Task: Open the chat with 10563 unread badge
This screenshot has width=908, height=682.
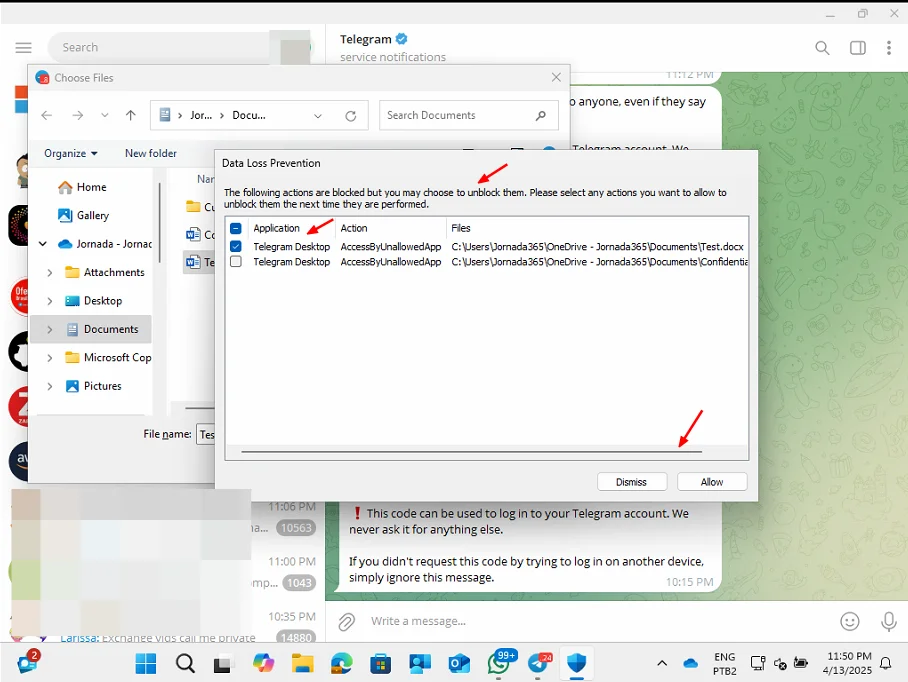Action: pos(296,527)
